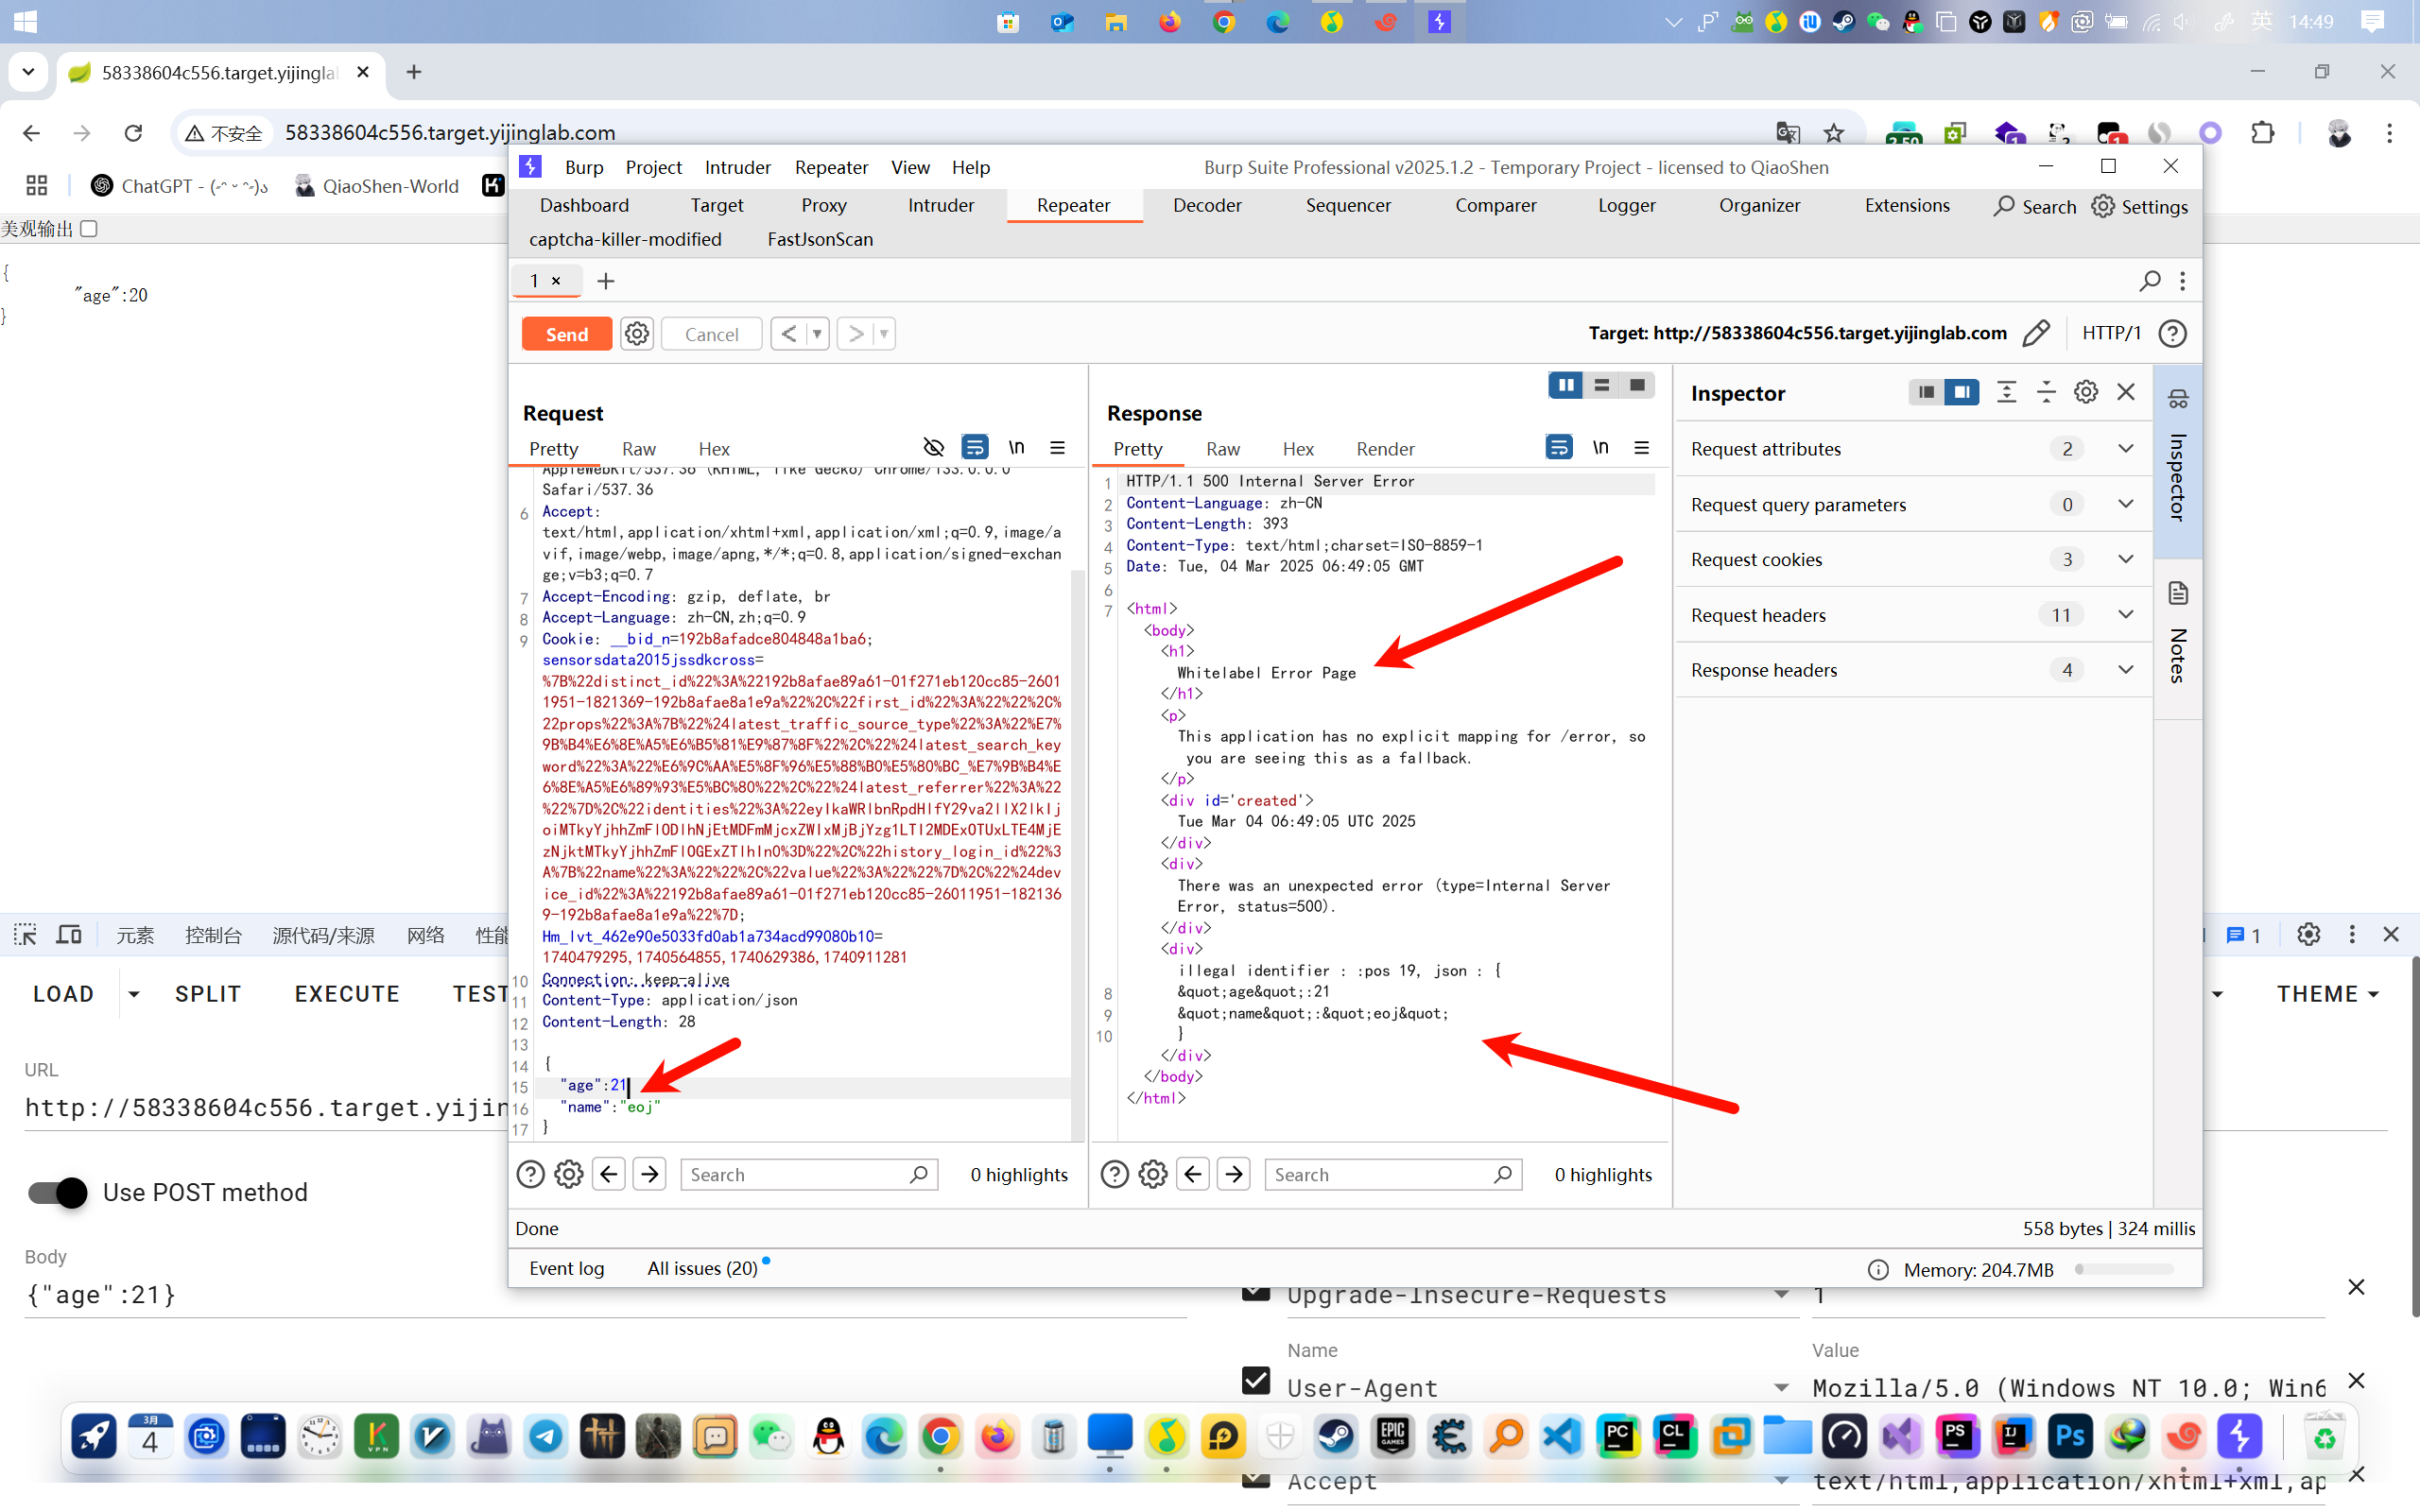Expand Request cookies section
This screenshot has height=1512, width=2420.
(2125, 559)
